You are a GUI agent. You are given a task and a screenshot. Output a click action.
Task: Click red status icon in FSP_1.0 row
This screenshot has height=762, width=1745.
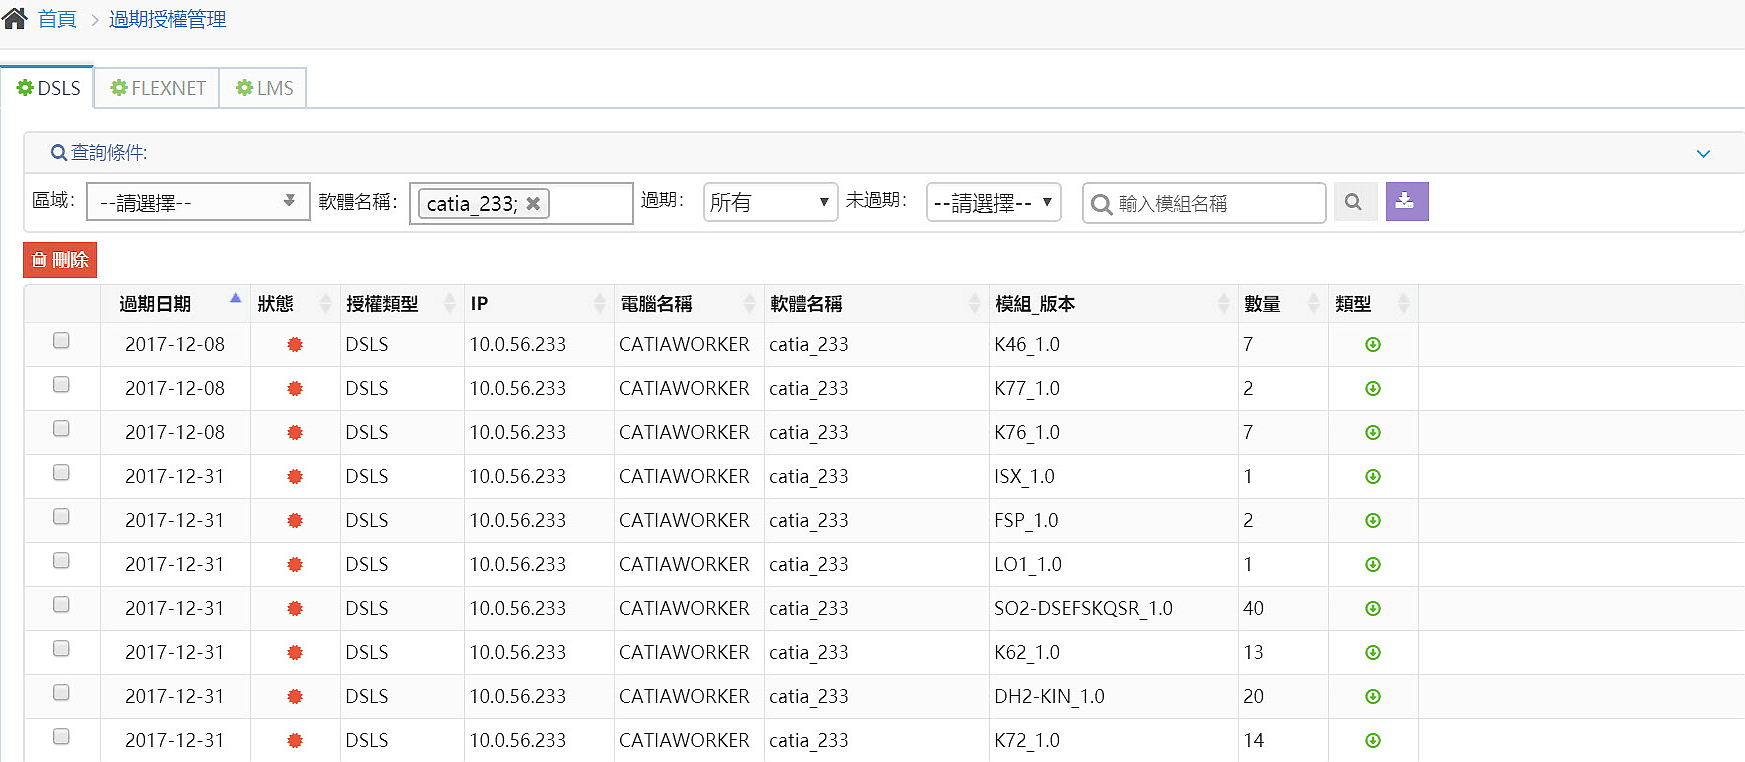click(295, 521)
